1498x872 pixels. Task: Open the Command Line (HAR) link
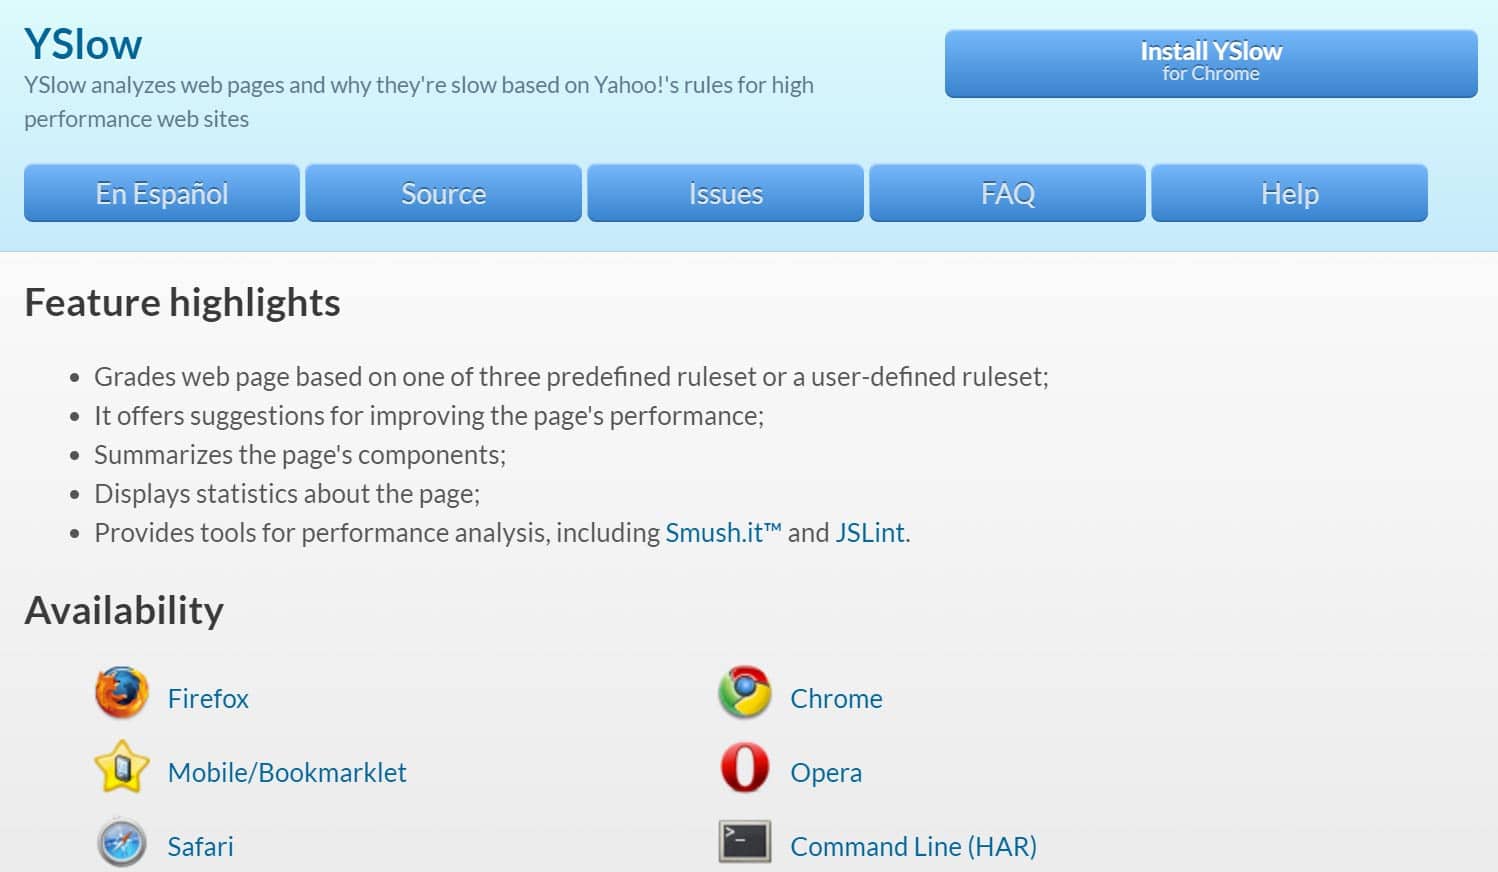click(913, 846)
